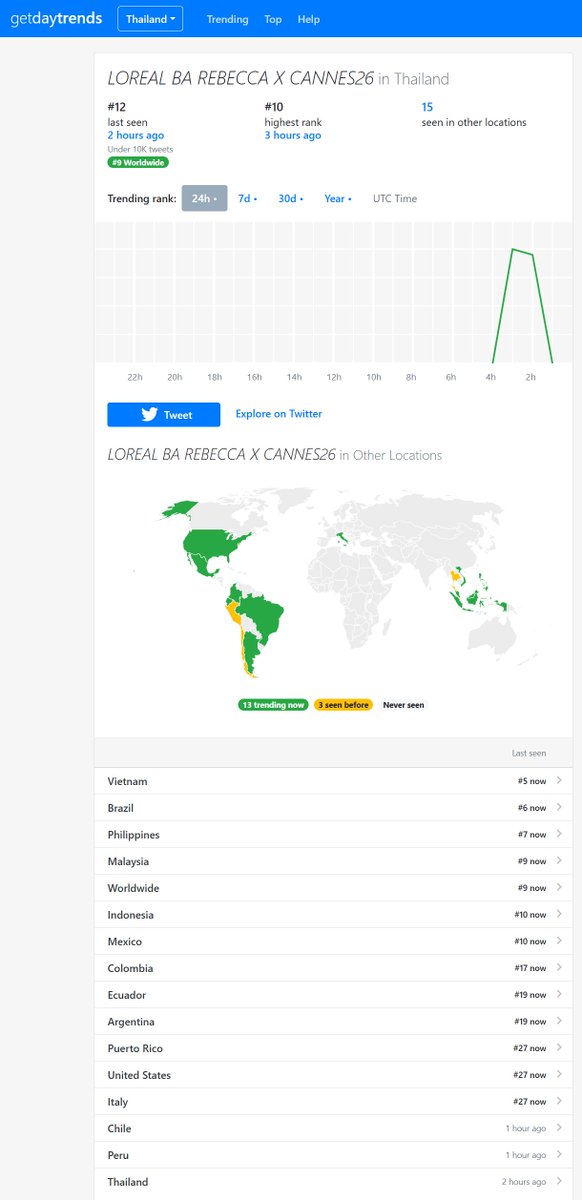This screenshot has width=582, height=1200.
Task: Open the Italy location row
Action: (x=334, y=1102)
